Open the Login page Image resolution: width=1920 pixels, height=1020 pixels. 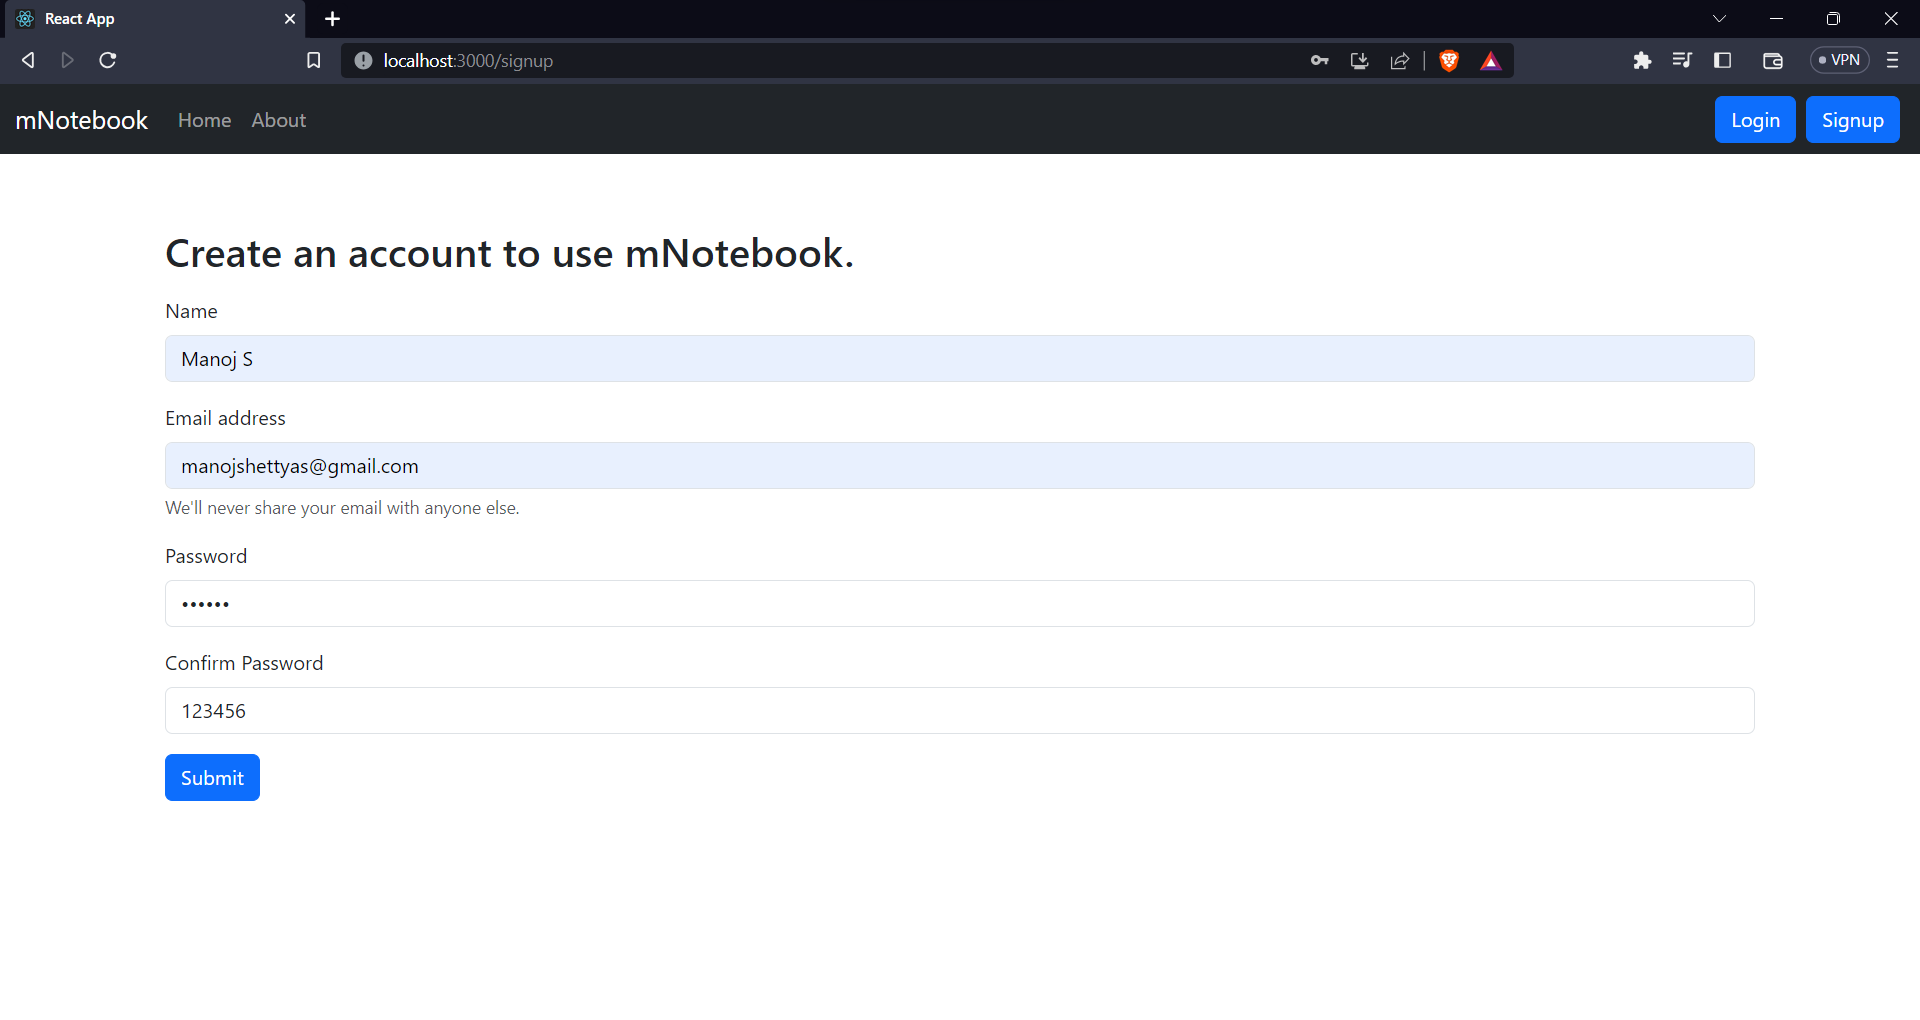click(x=1754, y=119)
